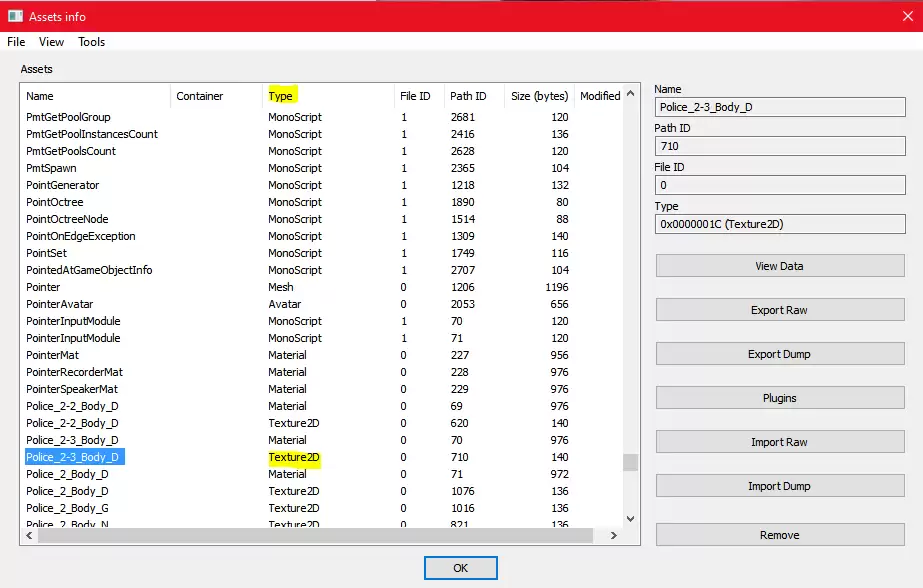
Task: Click the Name input field
Action: (780, 107)
